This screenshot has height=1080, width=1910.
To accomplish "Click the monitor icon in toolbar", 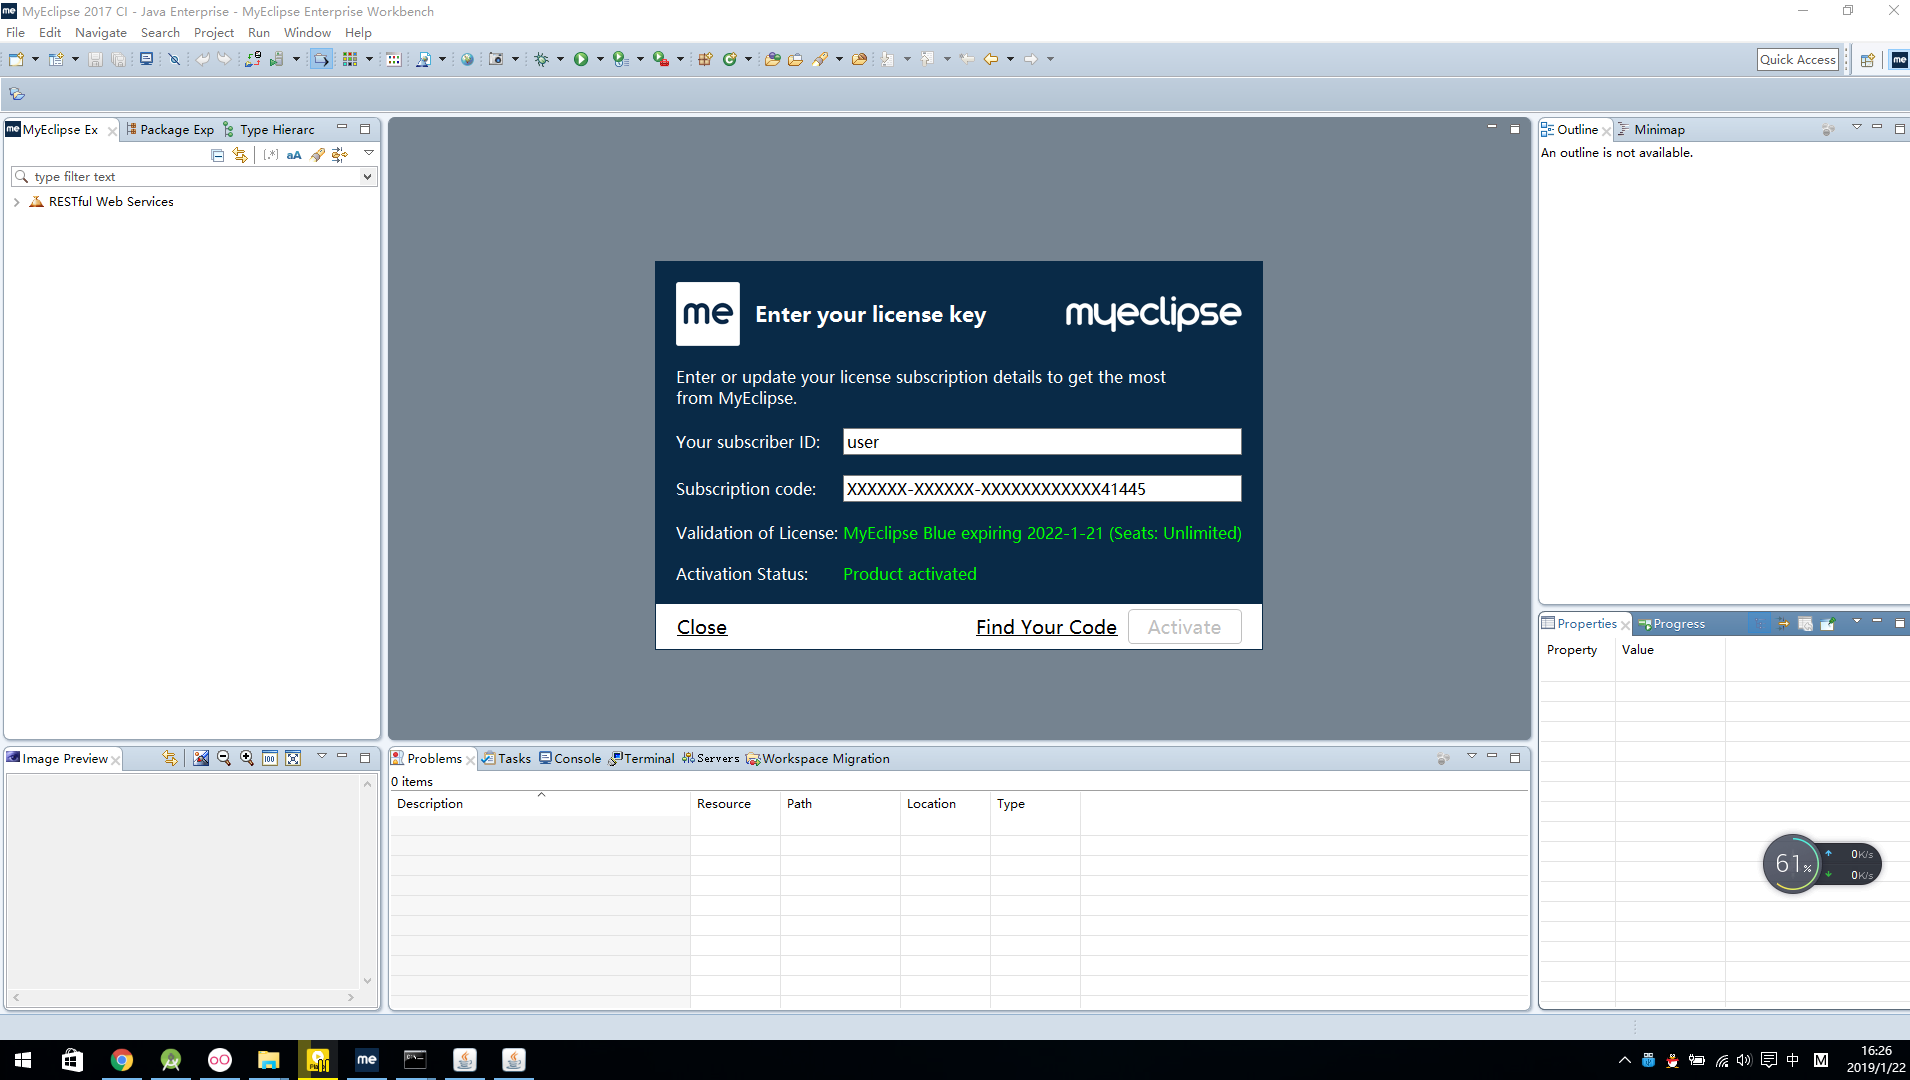I will tap(146, 59).
